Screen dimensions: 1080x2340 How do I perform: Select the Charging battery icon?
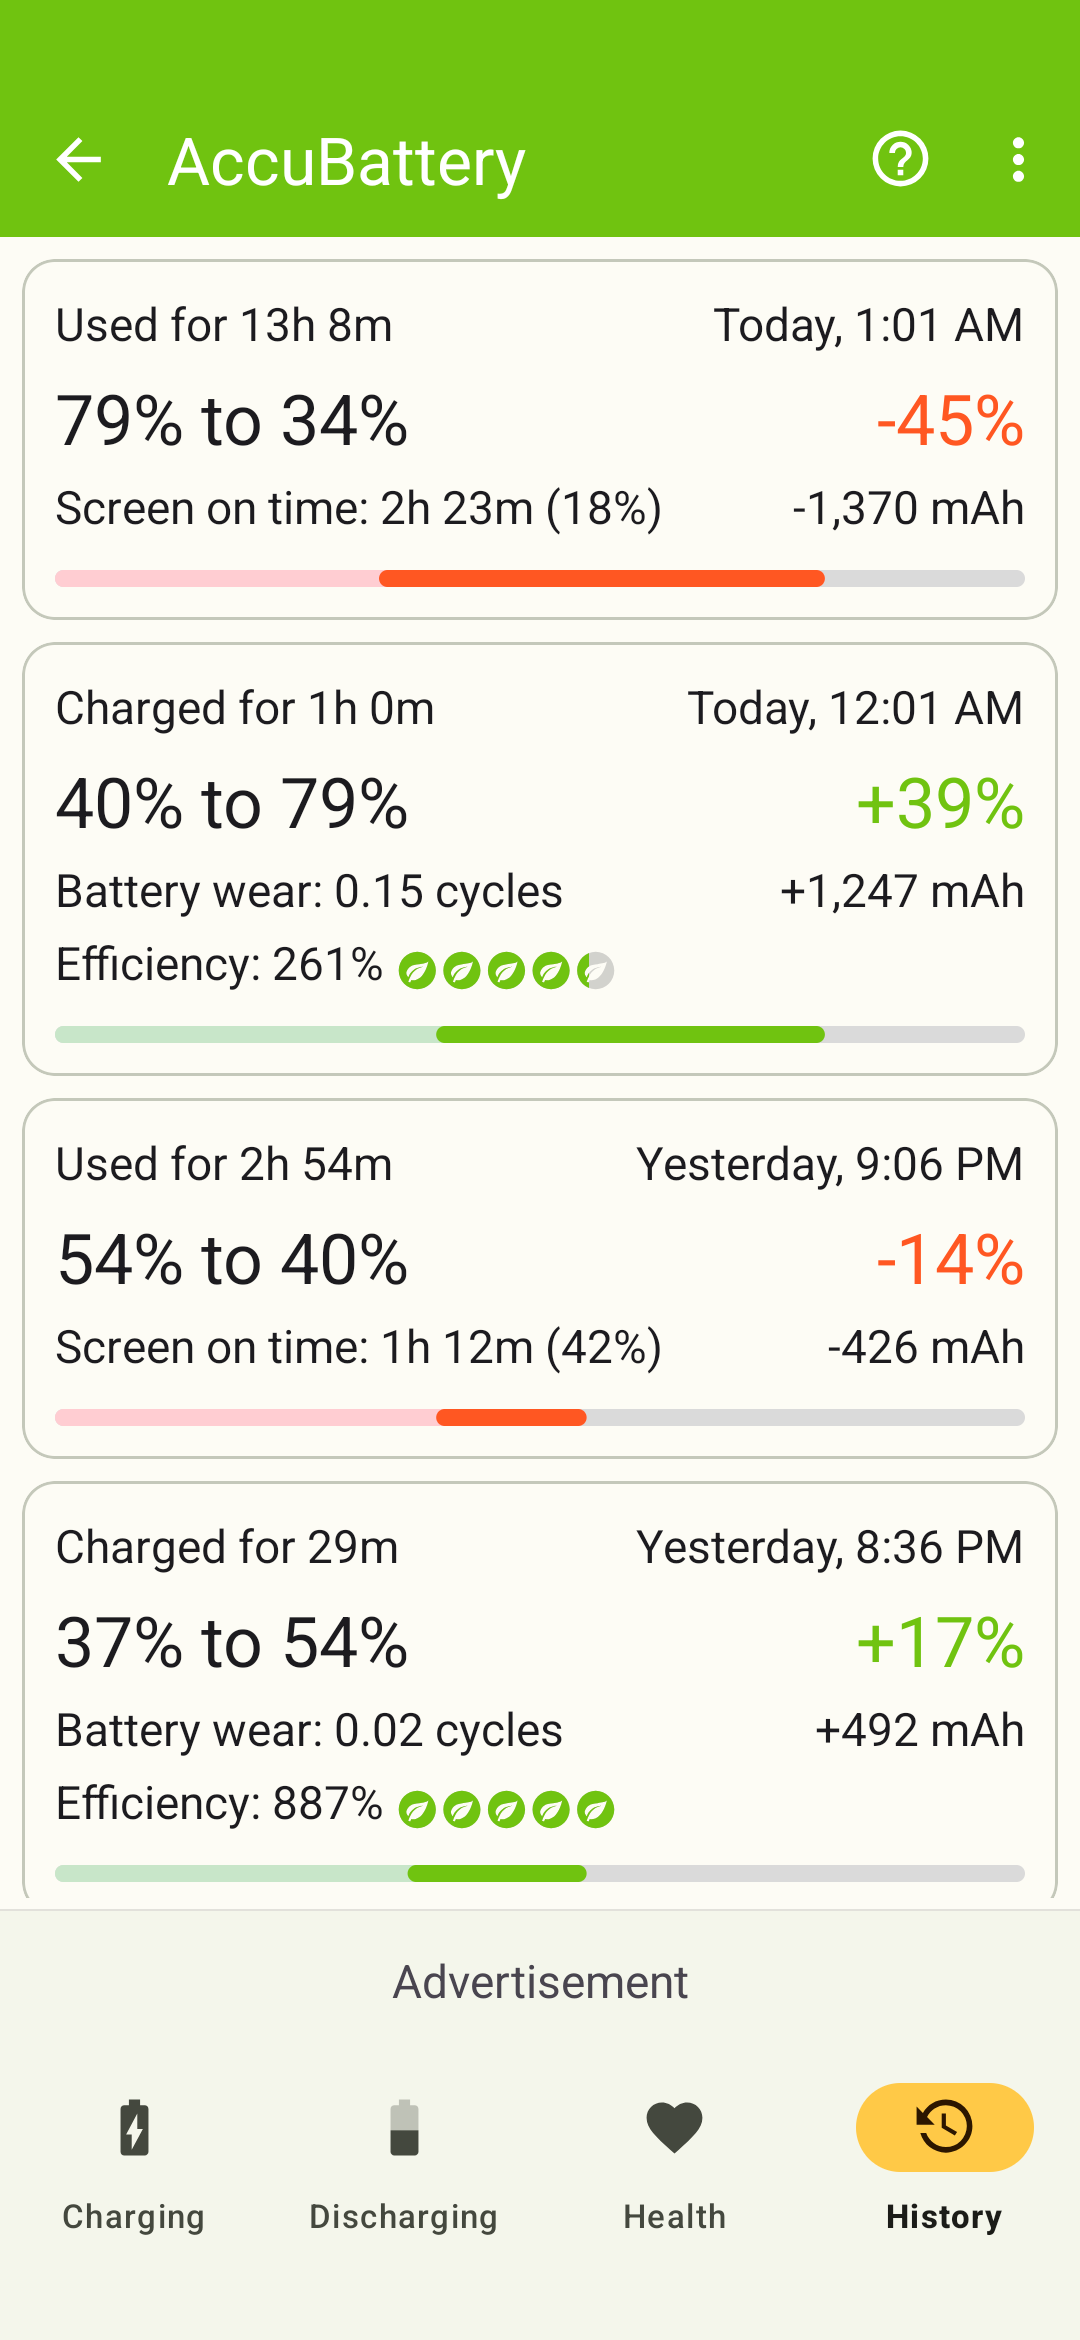134,2127
